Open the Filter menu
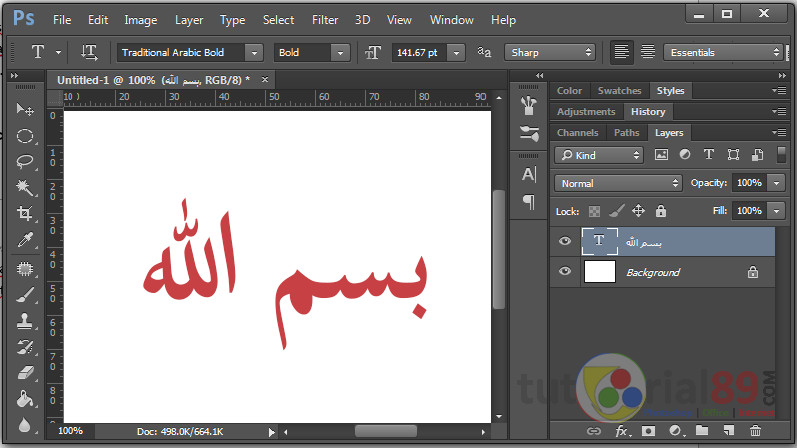The image size is (797, 448). pyautogui.click(x=325, y=20)
